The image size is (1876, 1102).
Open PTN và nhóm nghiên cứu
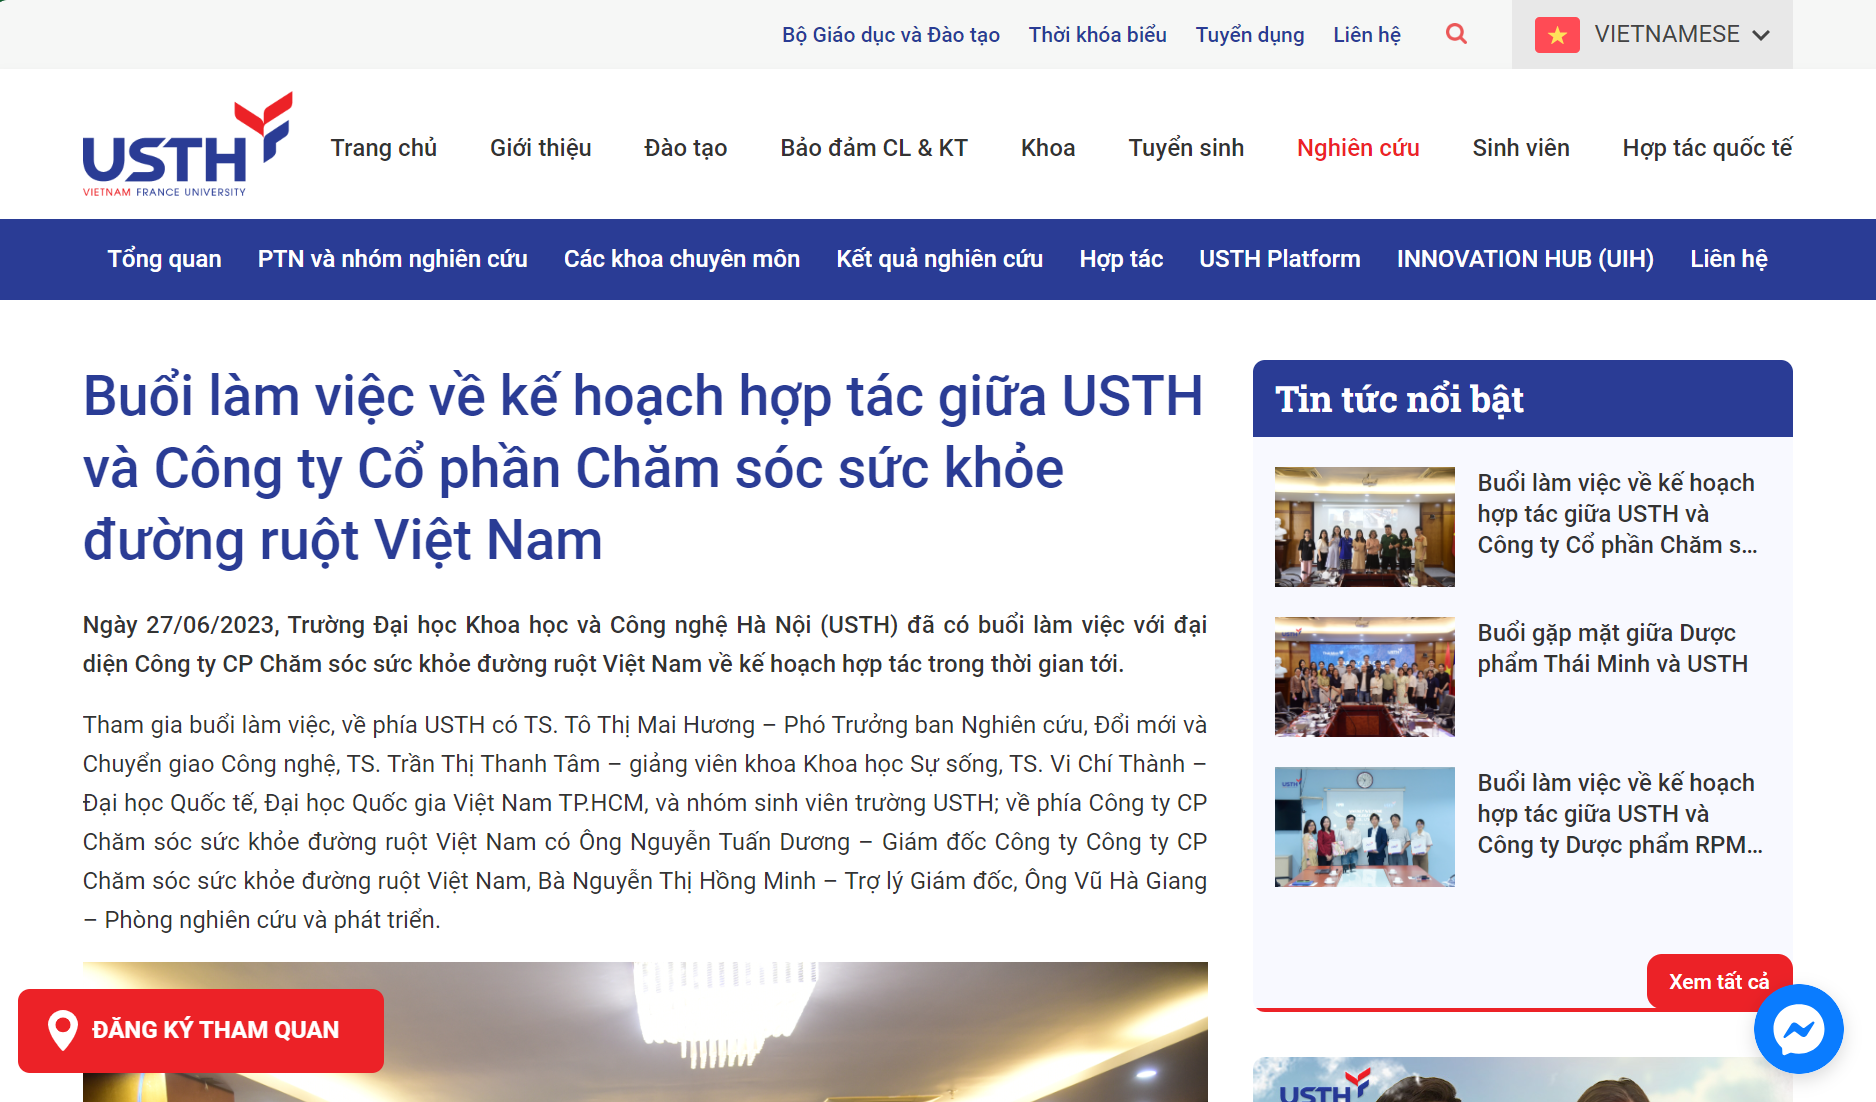(393, 259)
